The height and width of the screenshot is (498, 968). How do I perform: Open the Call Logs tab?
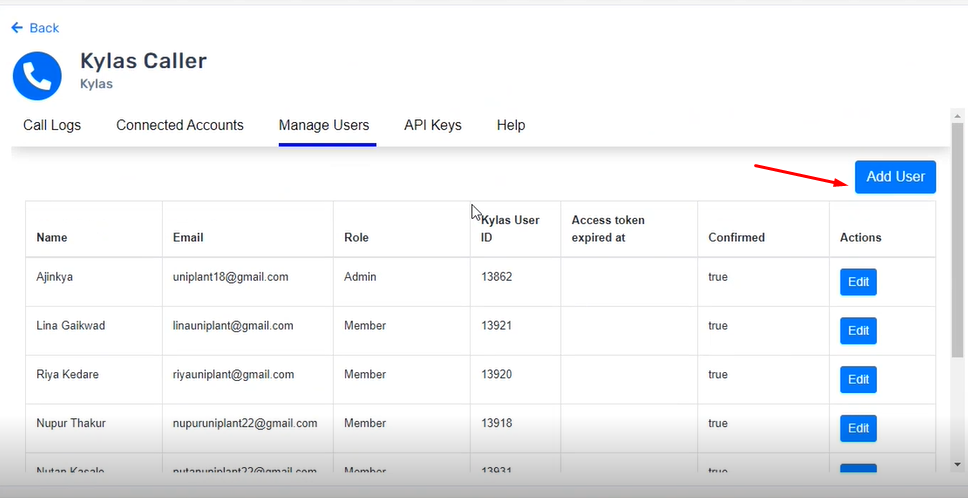(x=52, y=125)
